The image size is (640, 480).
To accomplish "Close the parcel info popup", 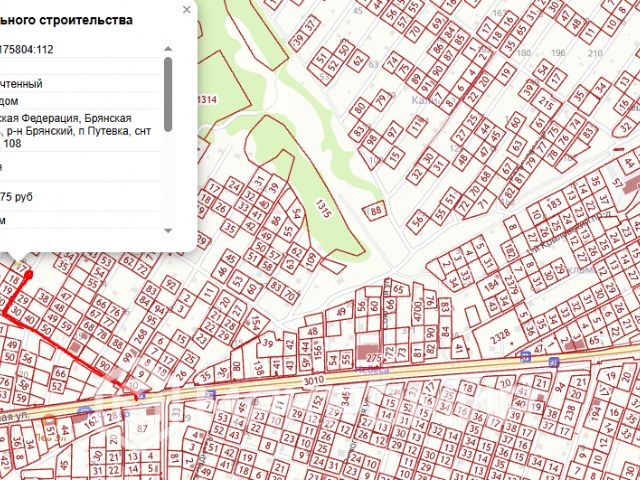I will click(x=187, y=9).
